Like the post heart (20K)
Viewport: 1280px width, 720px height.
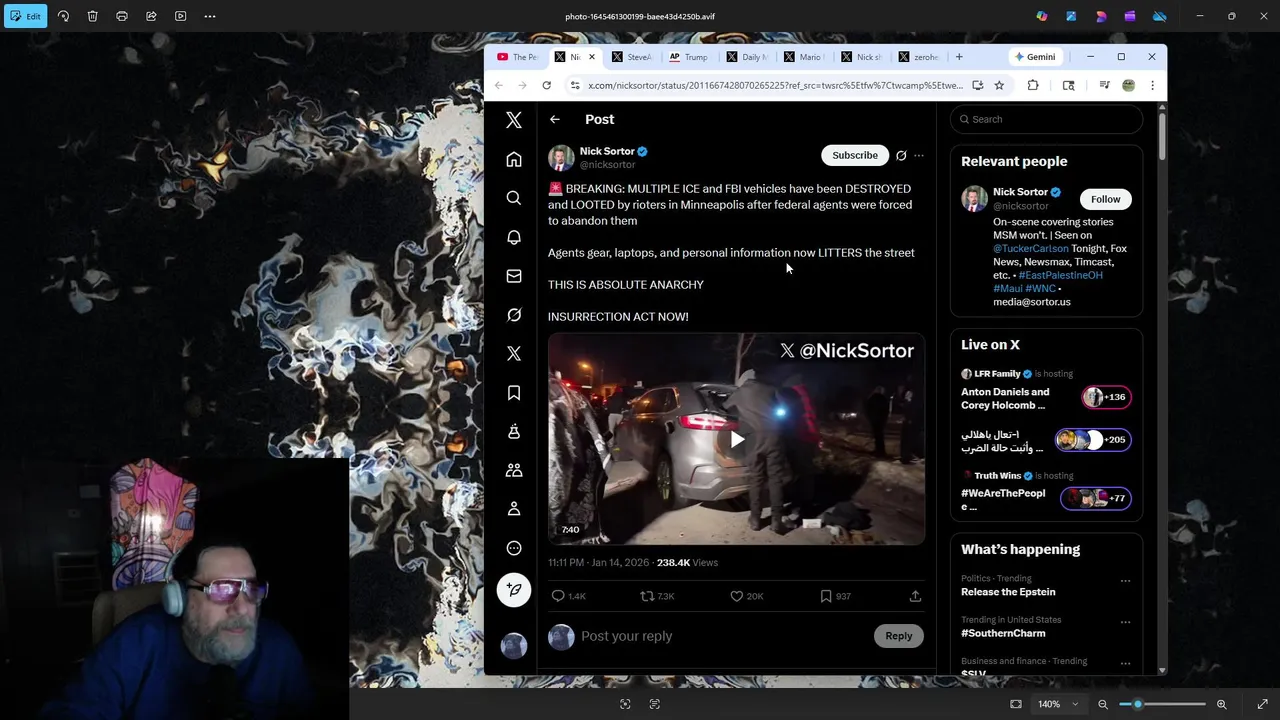coord(747,596)
